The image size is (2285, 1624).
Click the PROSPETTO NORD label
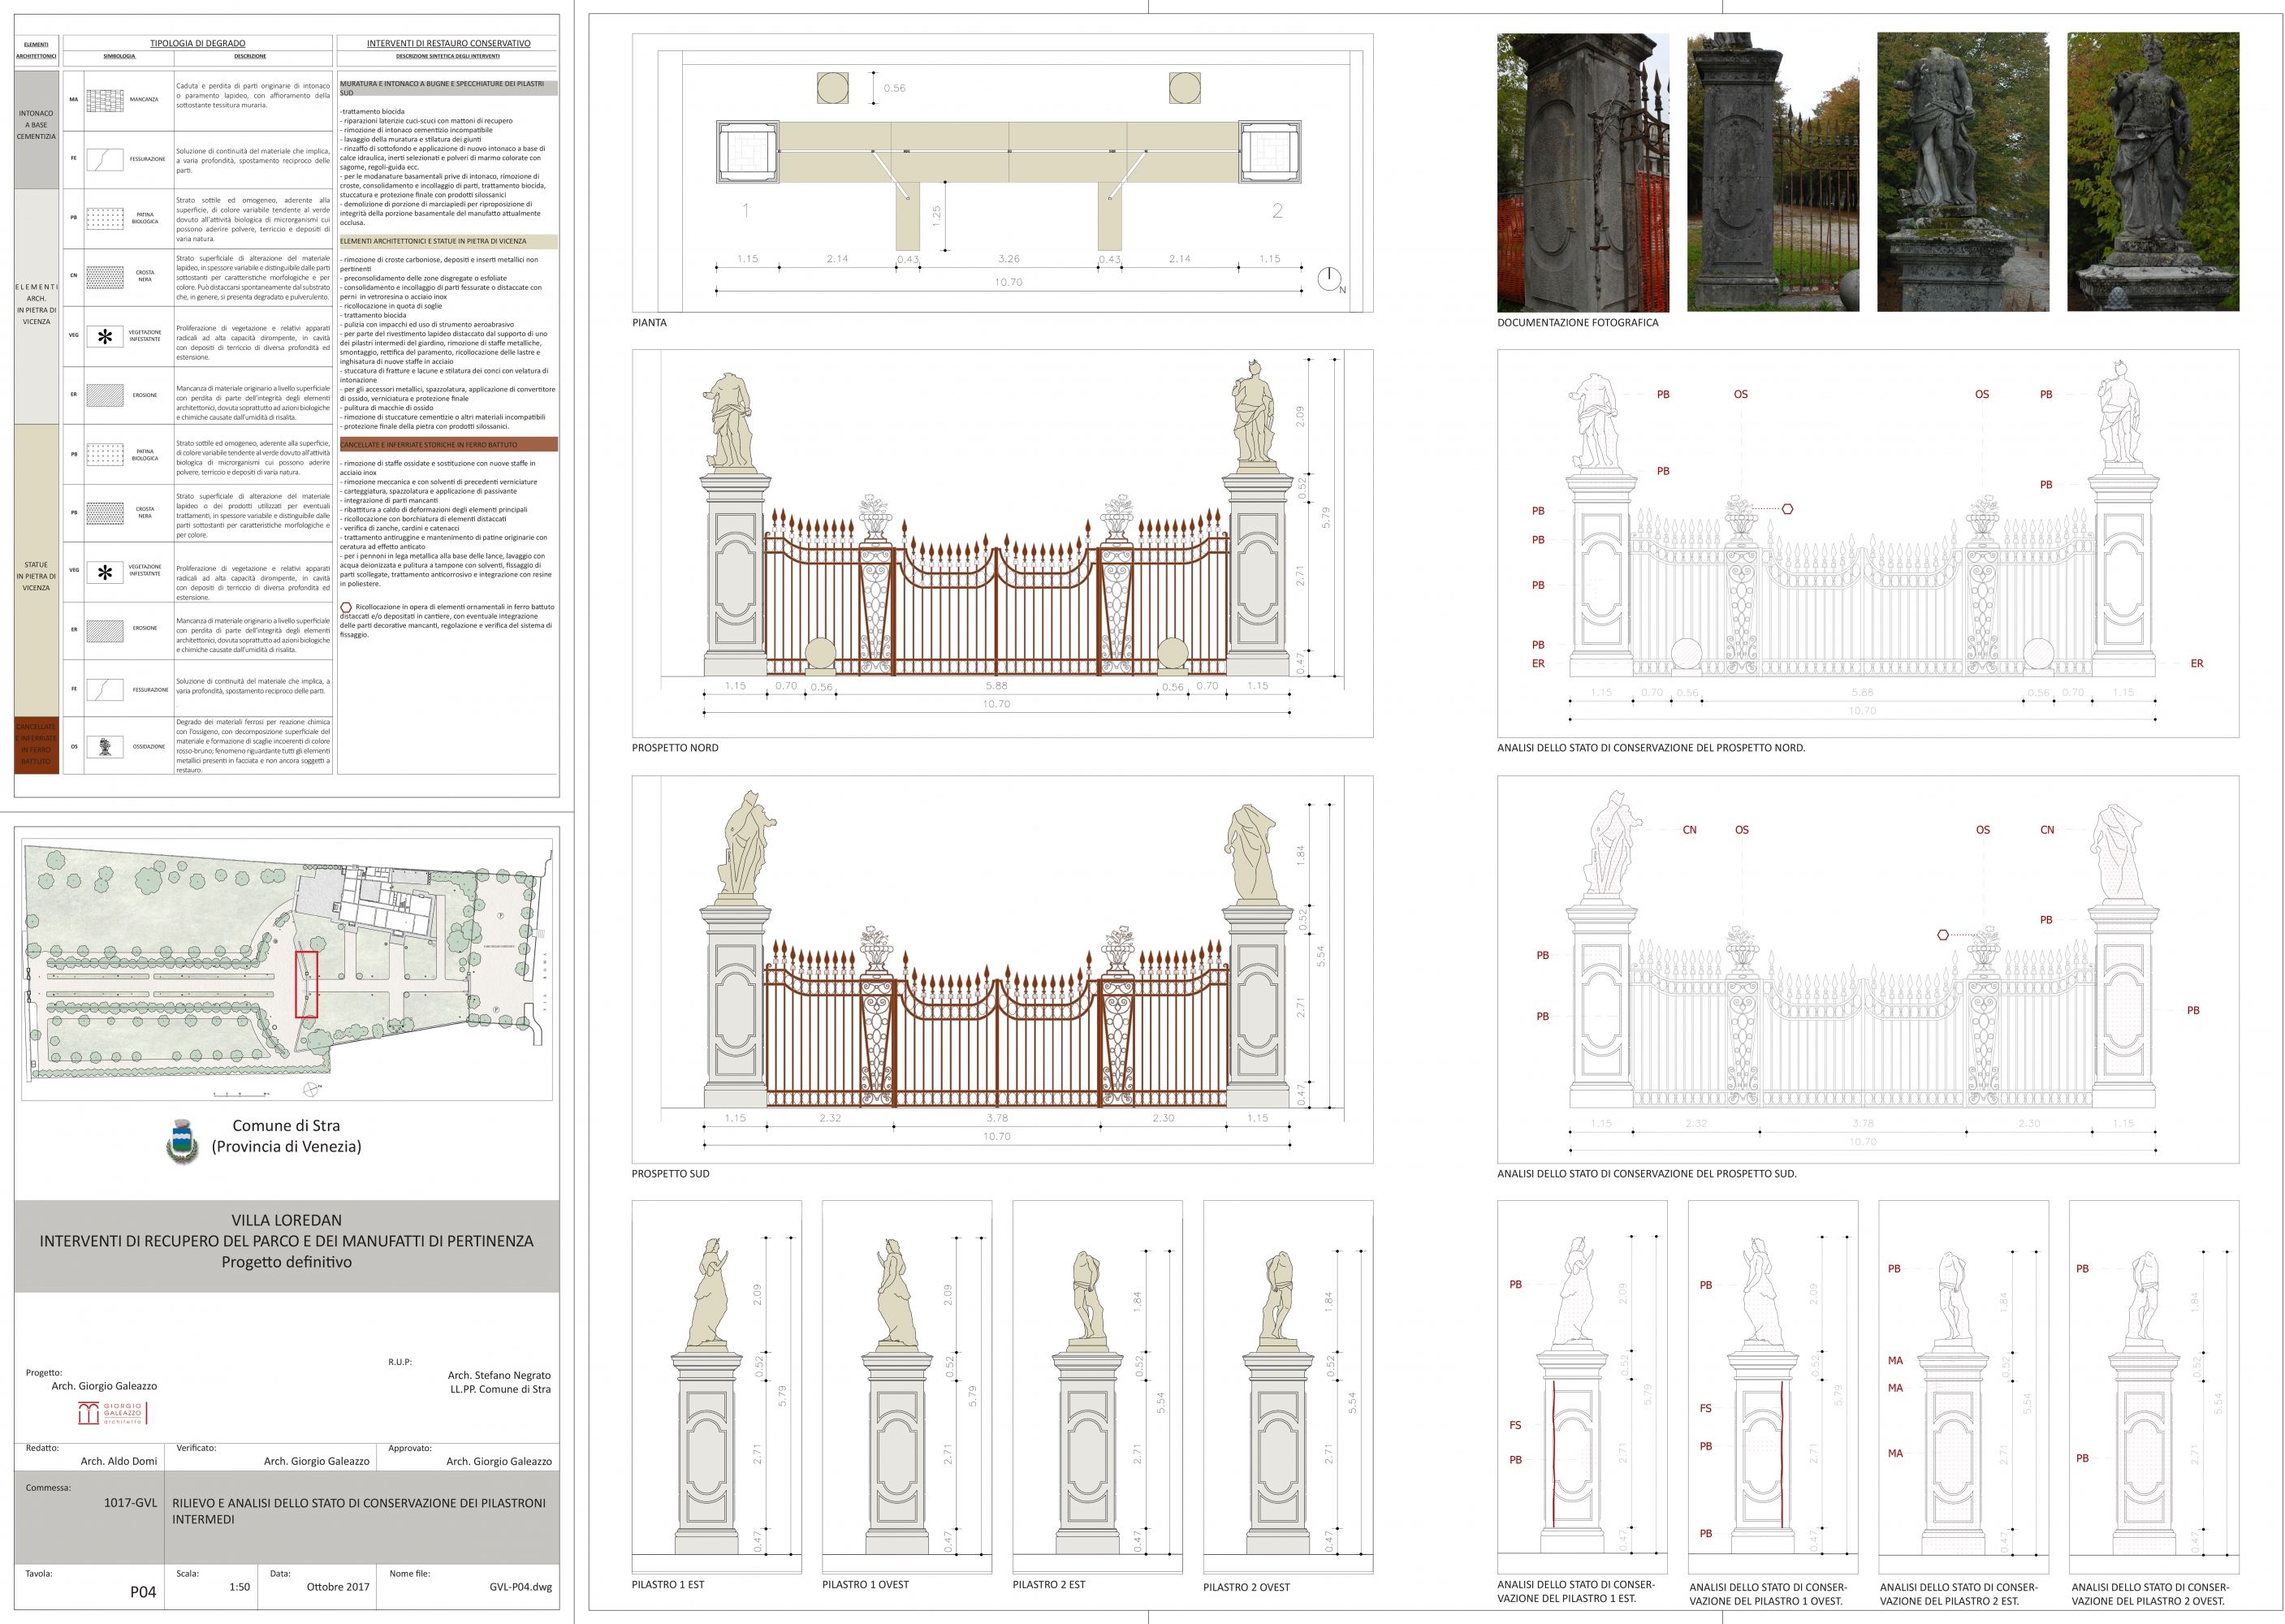point(675,748)
